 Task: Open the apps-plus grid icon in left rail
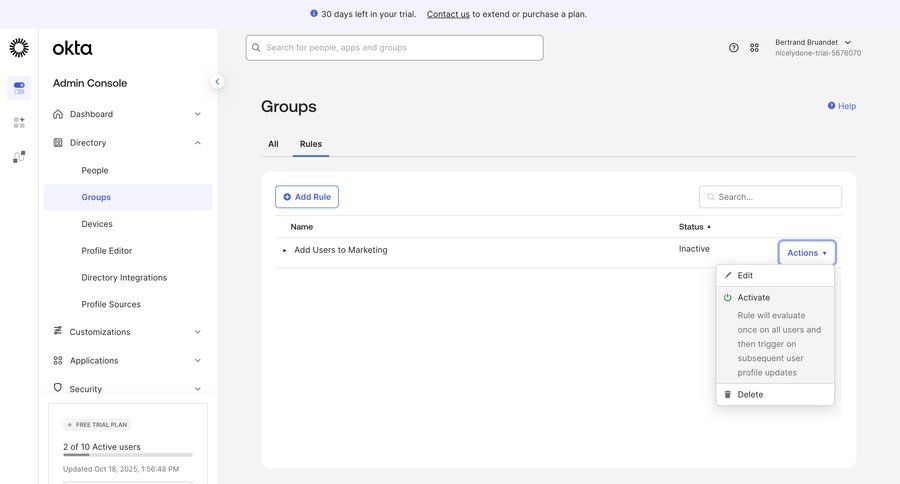19,122
